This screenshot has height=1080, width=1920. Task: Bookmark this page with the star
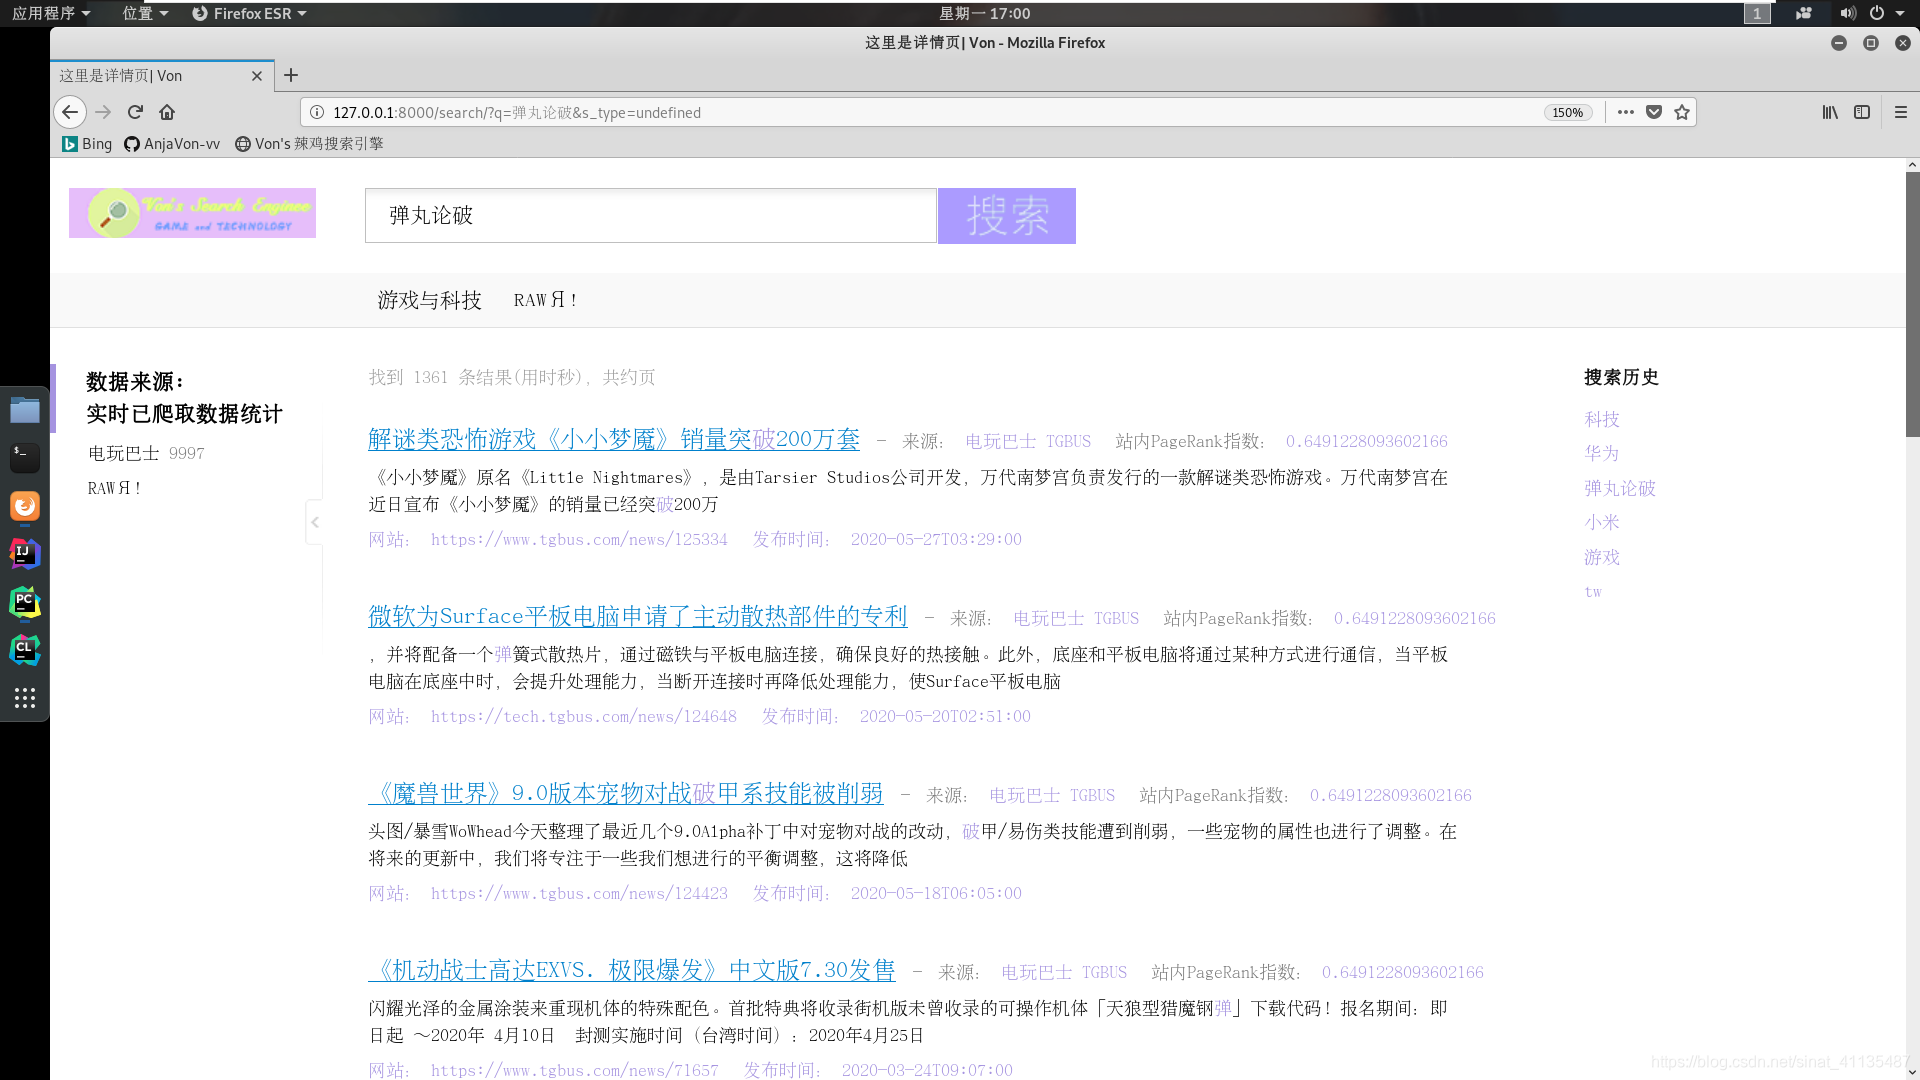(1682, 112)
